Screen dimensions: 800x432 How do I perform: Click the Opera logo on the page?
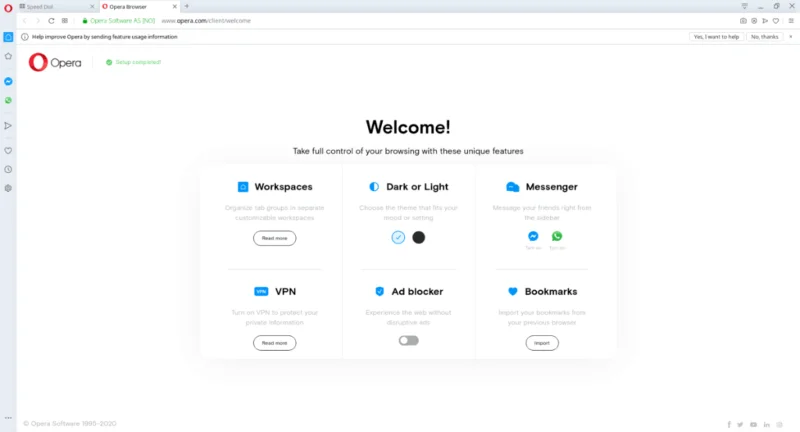(x=55, y=62)
